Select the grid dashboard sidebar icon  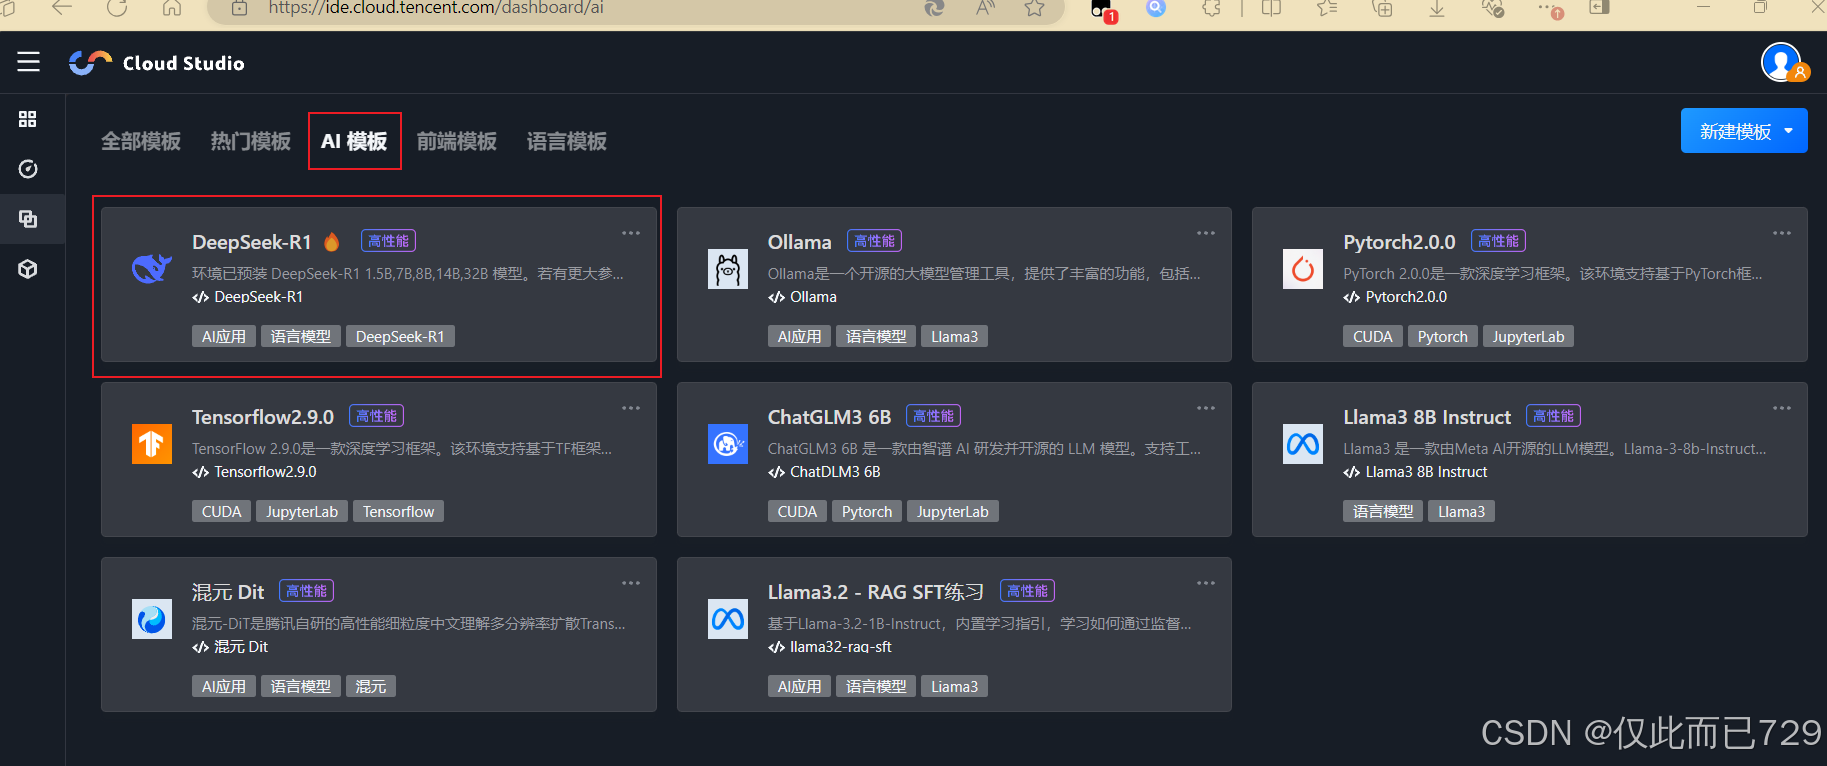point(28,119)
